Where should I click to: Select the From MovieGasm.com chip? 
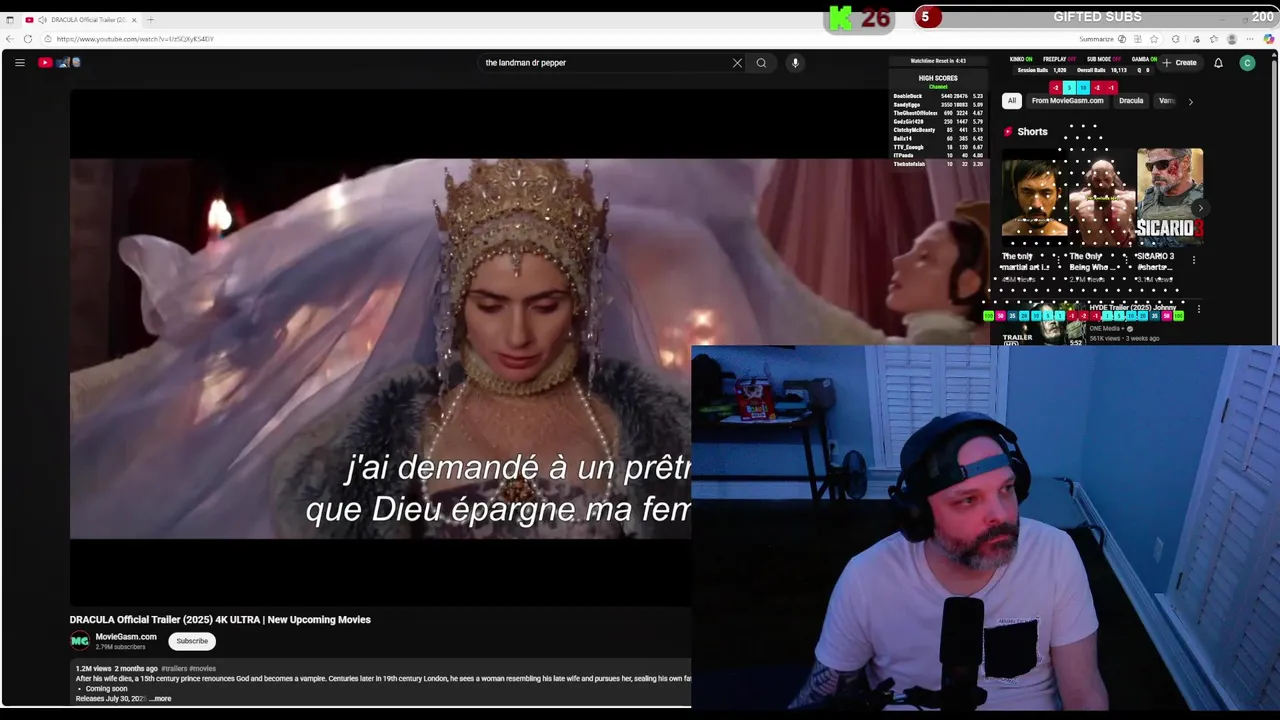1067,101
